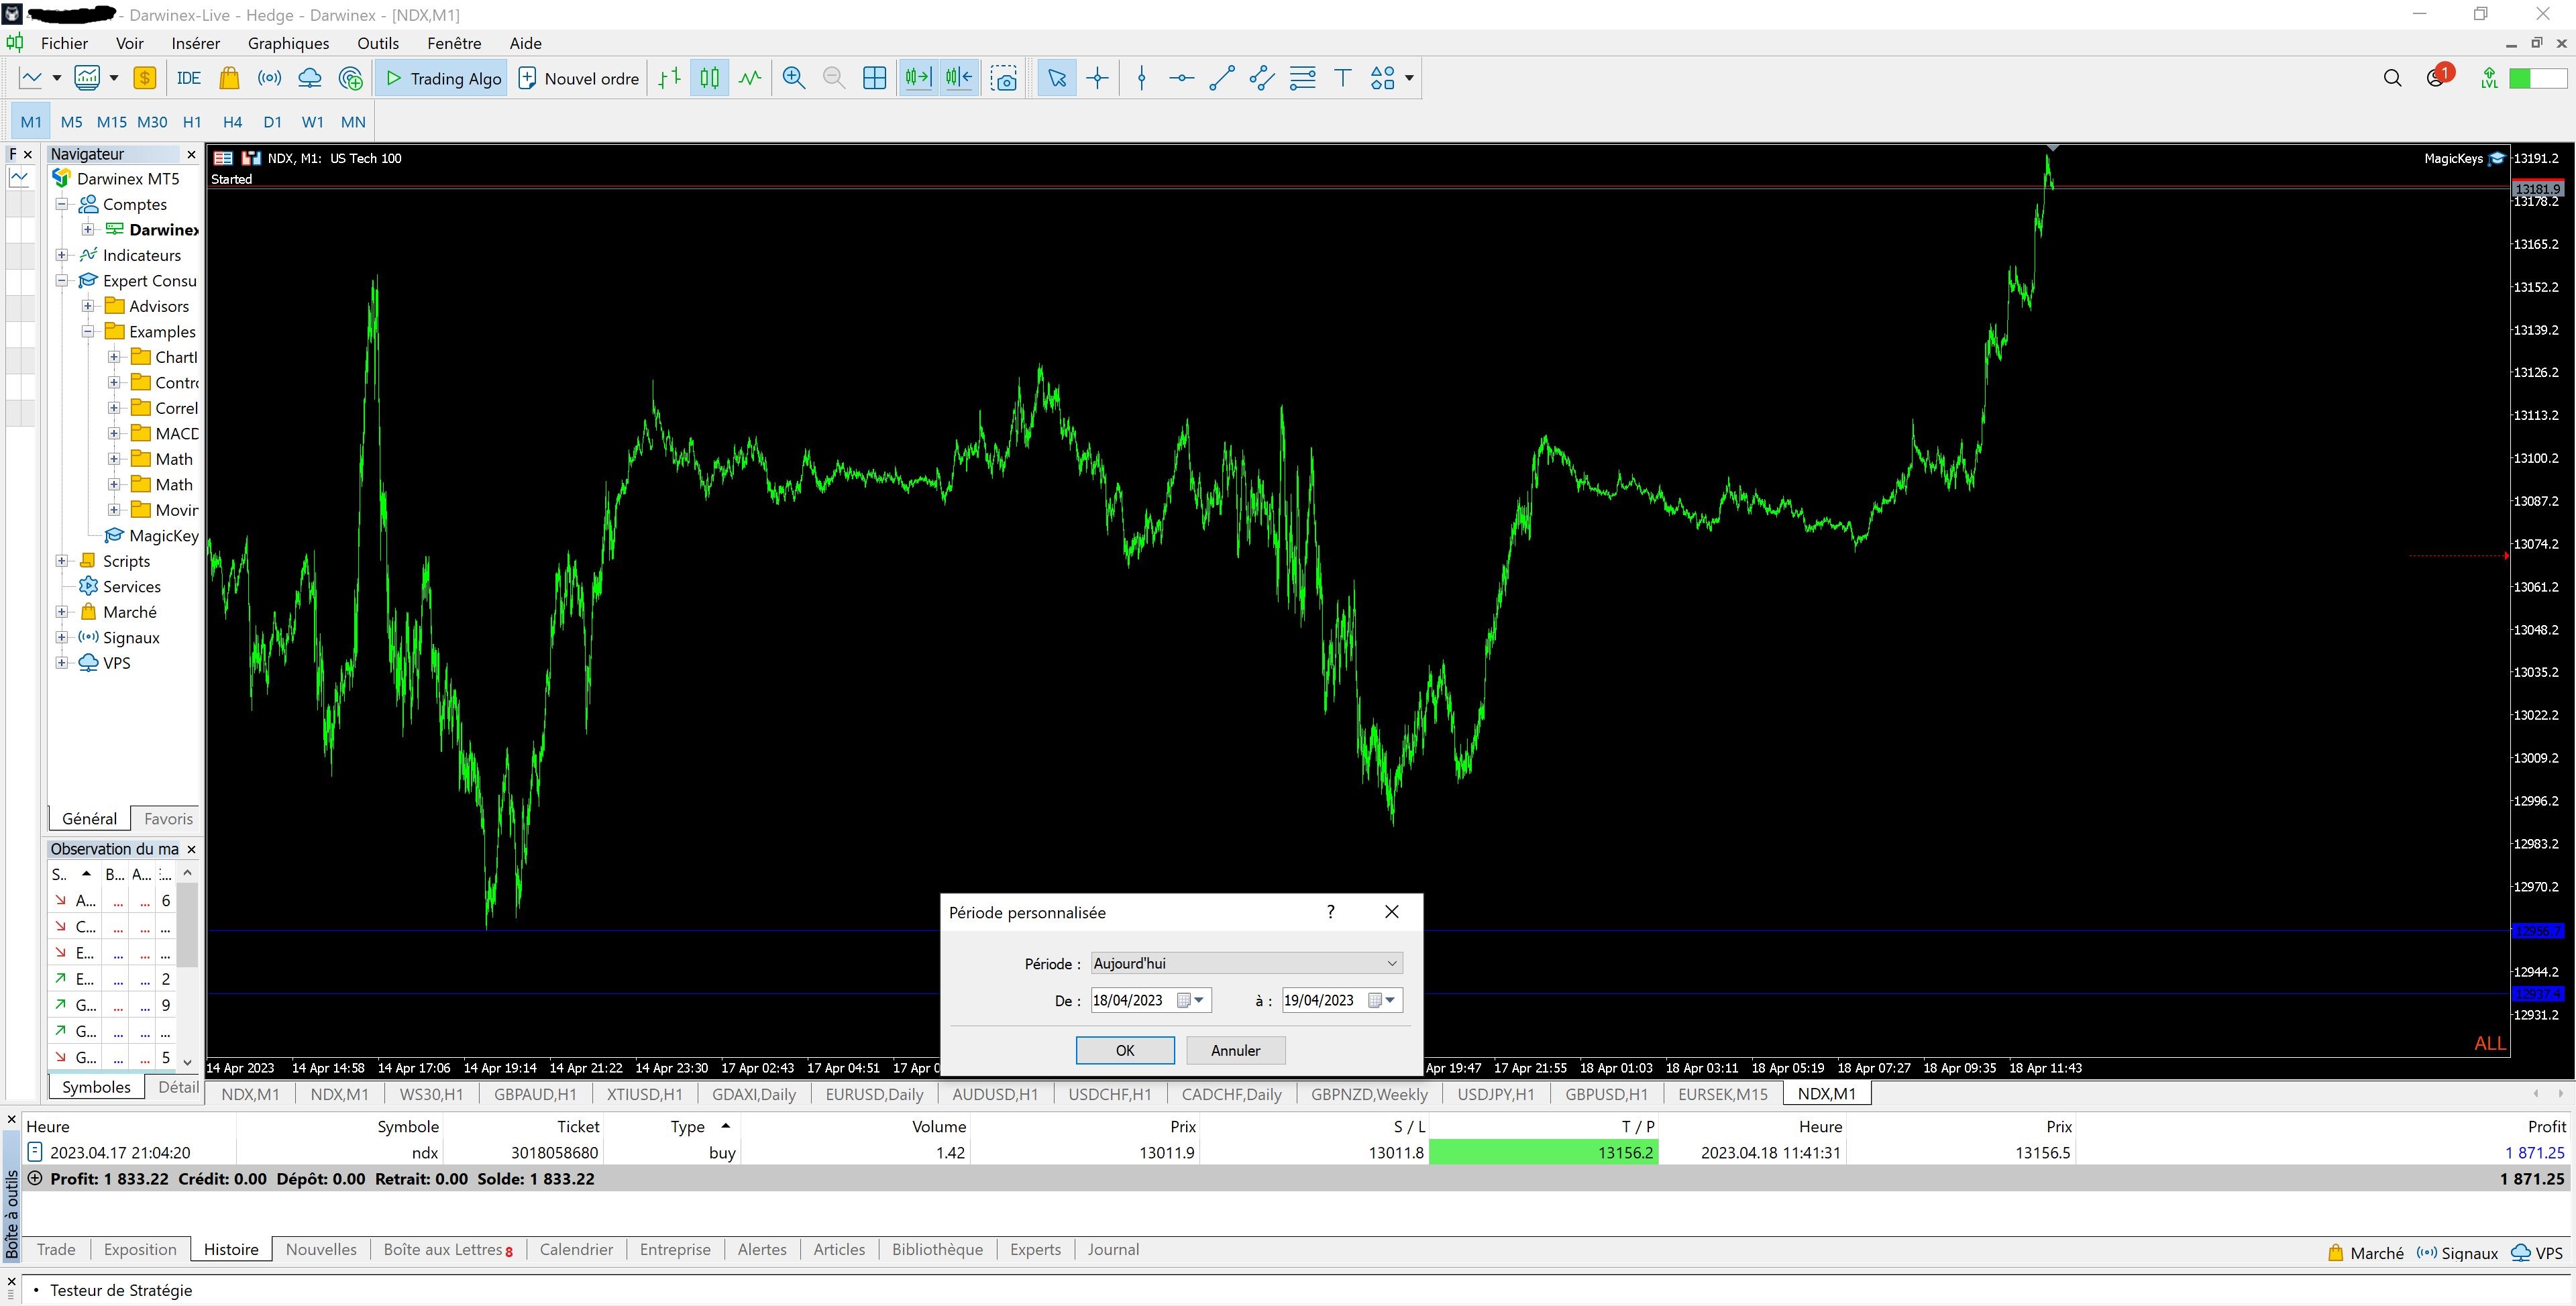
Task: Click the tile windows grid icon
Action: pyautogui.click(x=874, y=78)
